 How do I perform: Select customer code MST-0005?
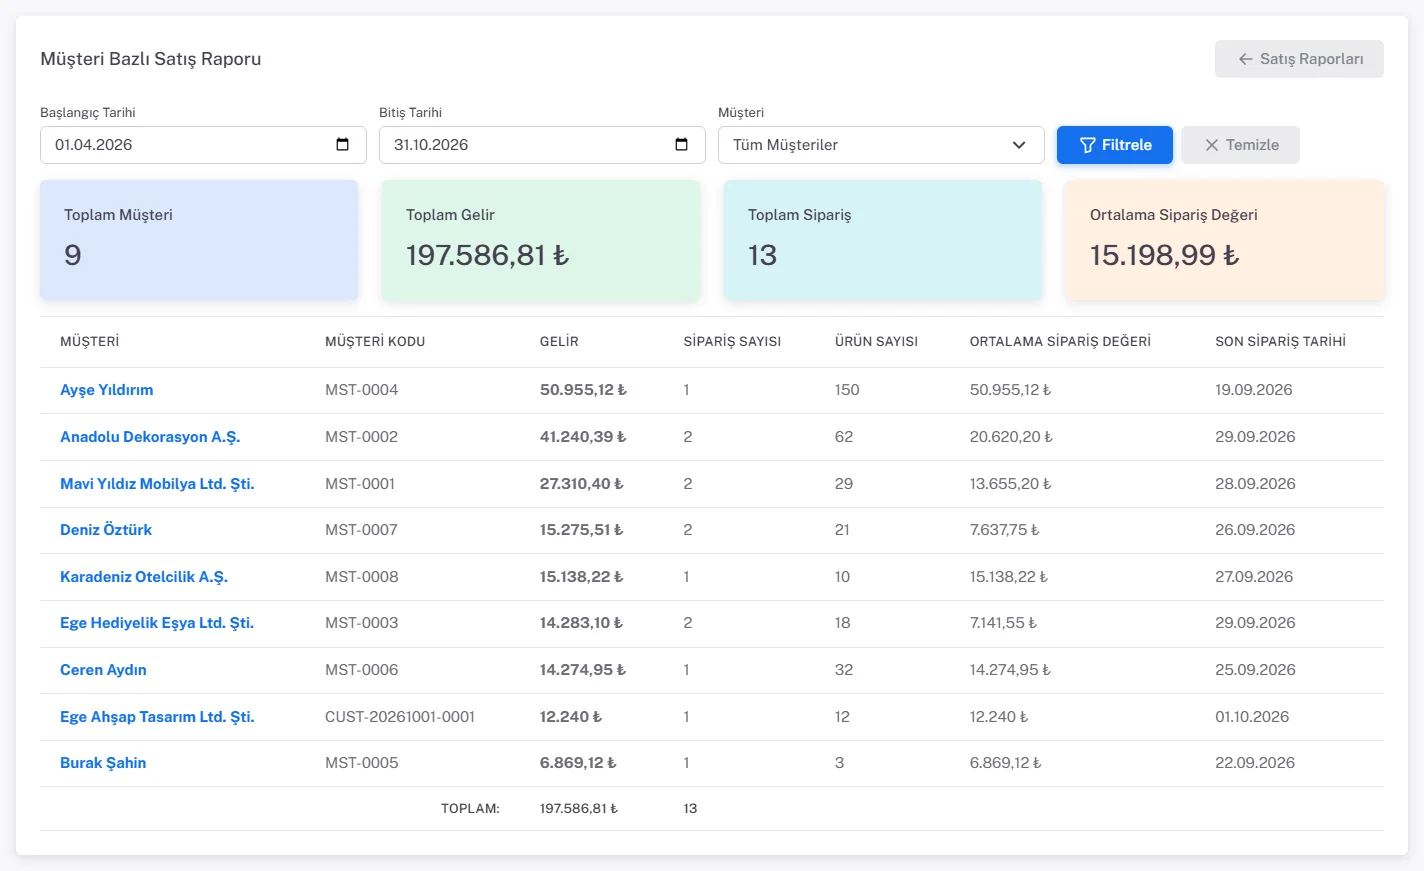[361, 763]
